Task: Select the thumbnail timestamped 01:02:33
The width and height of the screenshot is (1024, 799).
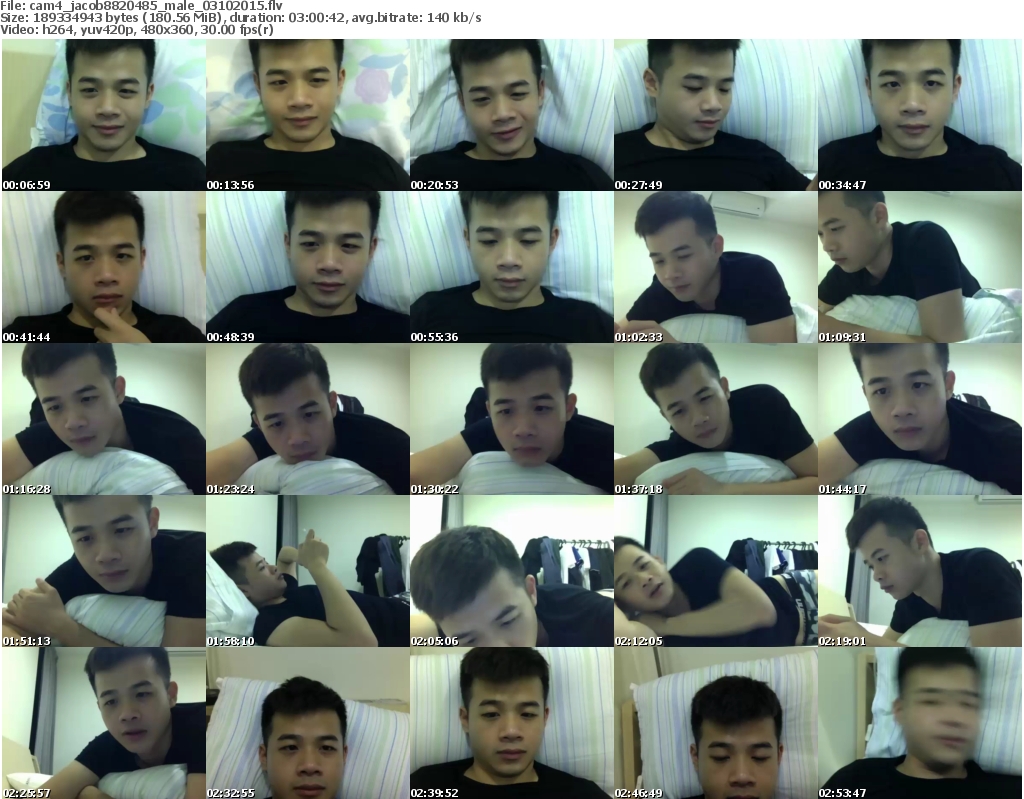Action: point(716,267)
